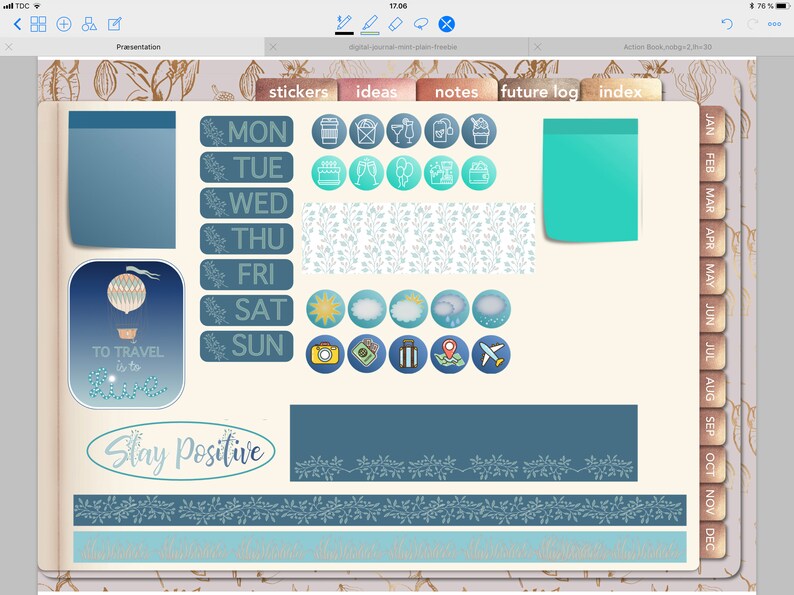Tap the champagne glasses sticker icon
This screenshot has width=794, height=595.
(x=366, y=173)
